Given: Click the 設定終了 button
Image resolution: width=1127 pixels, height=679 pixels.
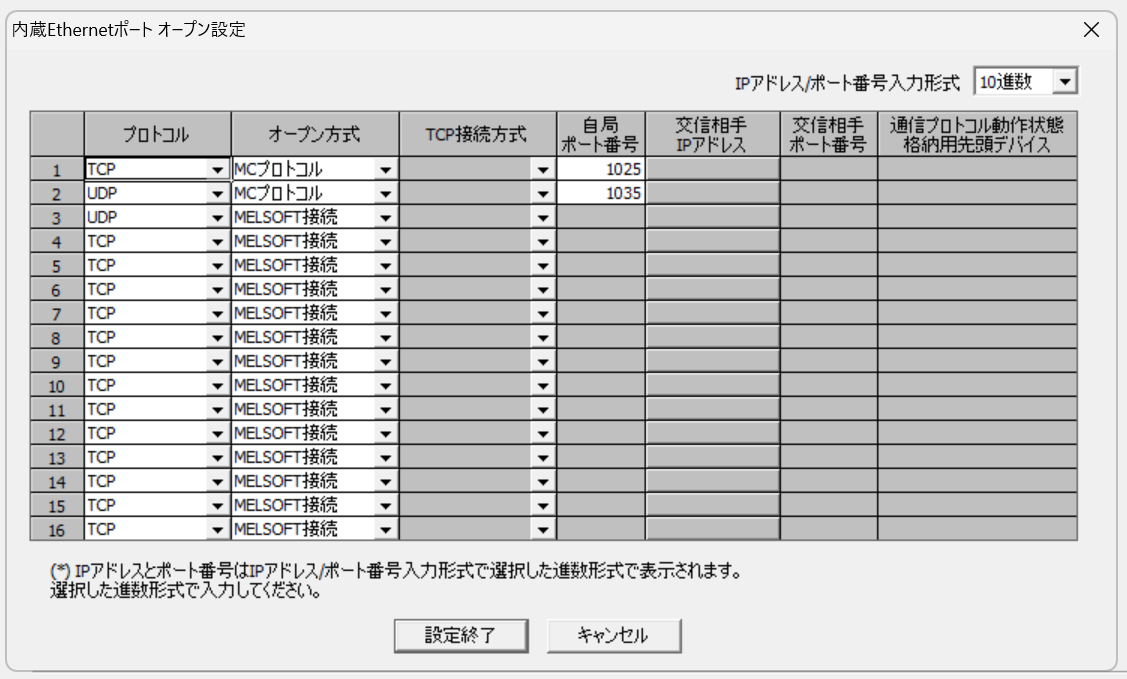Looking at the screenshot, I should click(461, 636).
